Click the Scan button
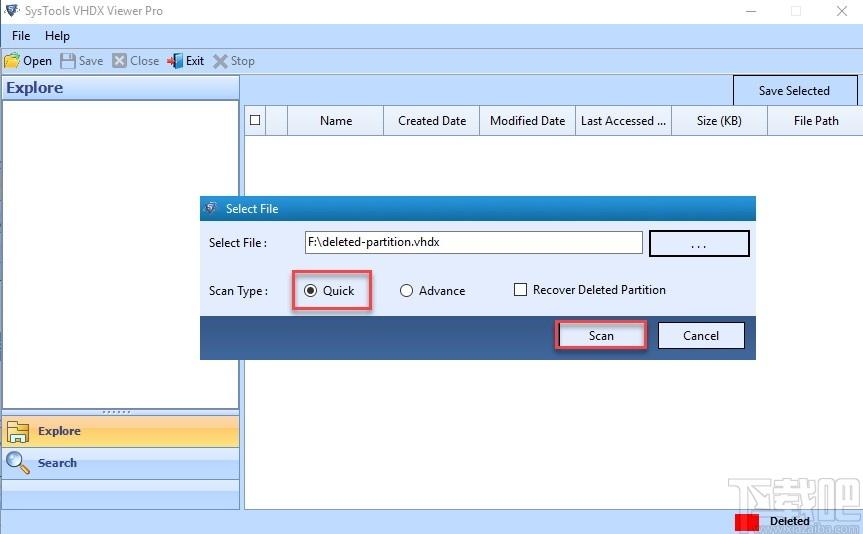863x534 pixels. (600, 336)
